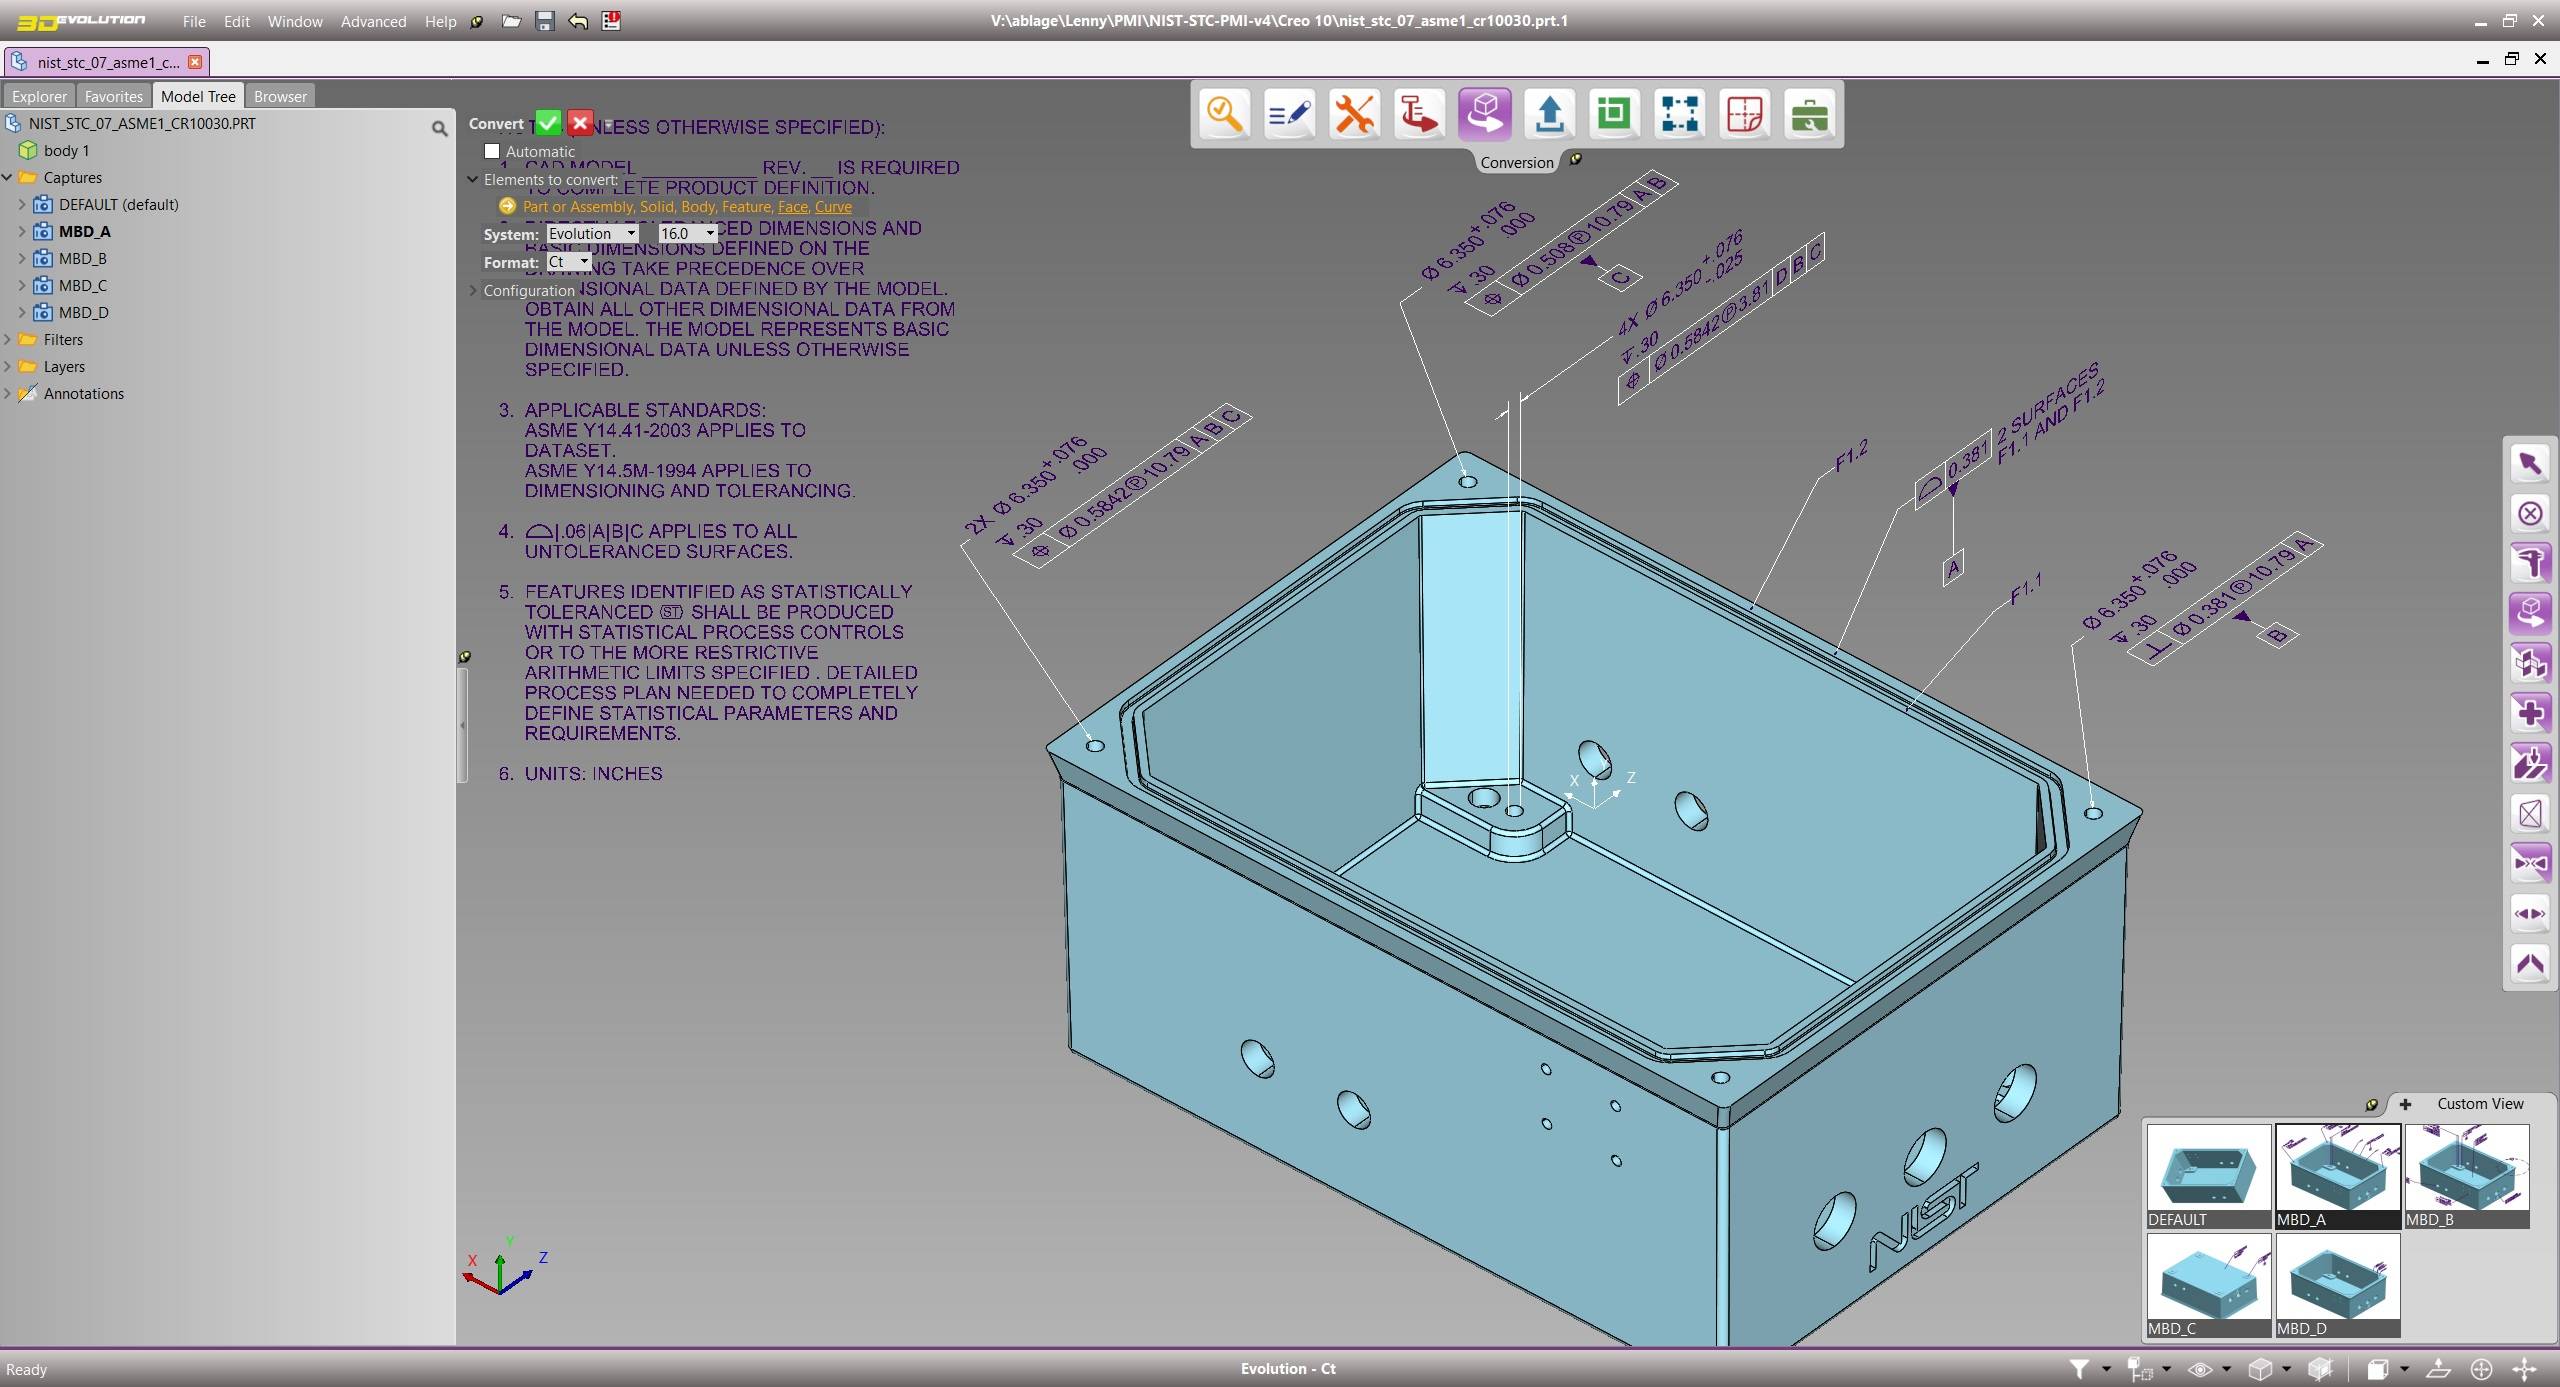The image size is (2560, 1387).
Task: Expand the Layers folder
Action: 8,366
